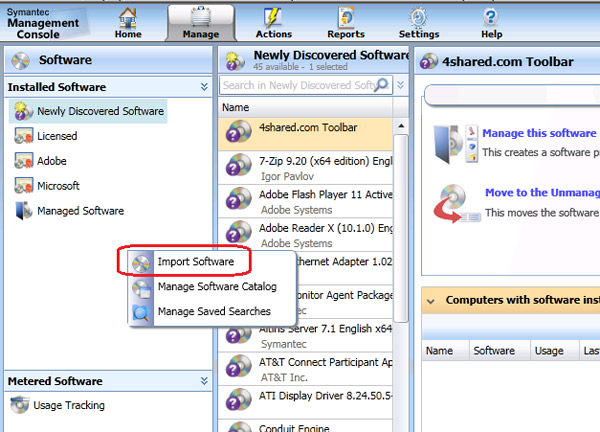Image resolution: width=600 pixels, height=432 pixels.
Task: Open the Actions menu
Action: click(274, 23)
